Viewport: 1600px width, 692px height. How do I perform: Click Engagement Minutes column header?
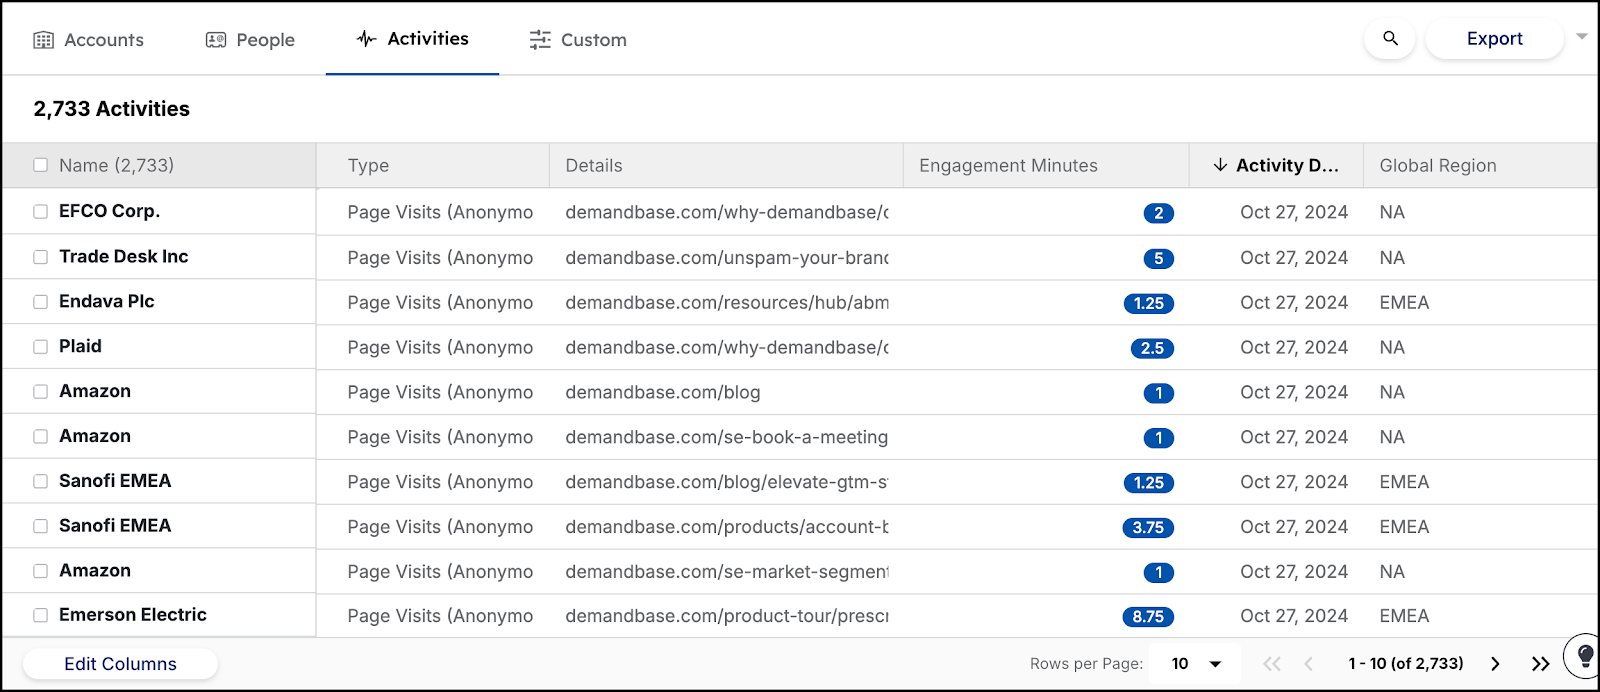pyautogui.click(x=1046, y=166)
